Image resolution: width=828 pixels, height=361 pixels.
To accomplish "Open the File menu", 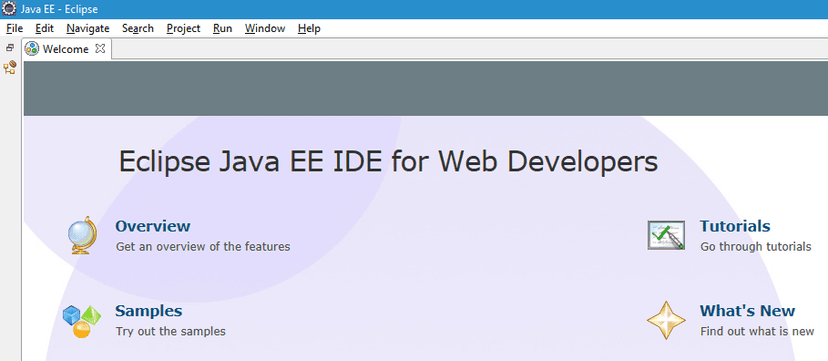I will coord(14,28).
